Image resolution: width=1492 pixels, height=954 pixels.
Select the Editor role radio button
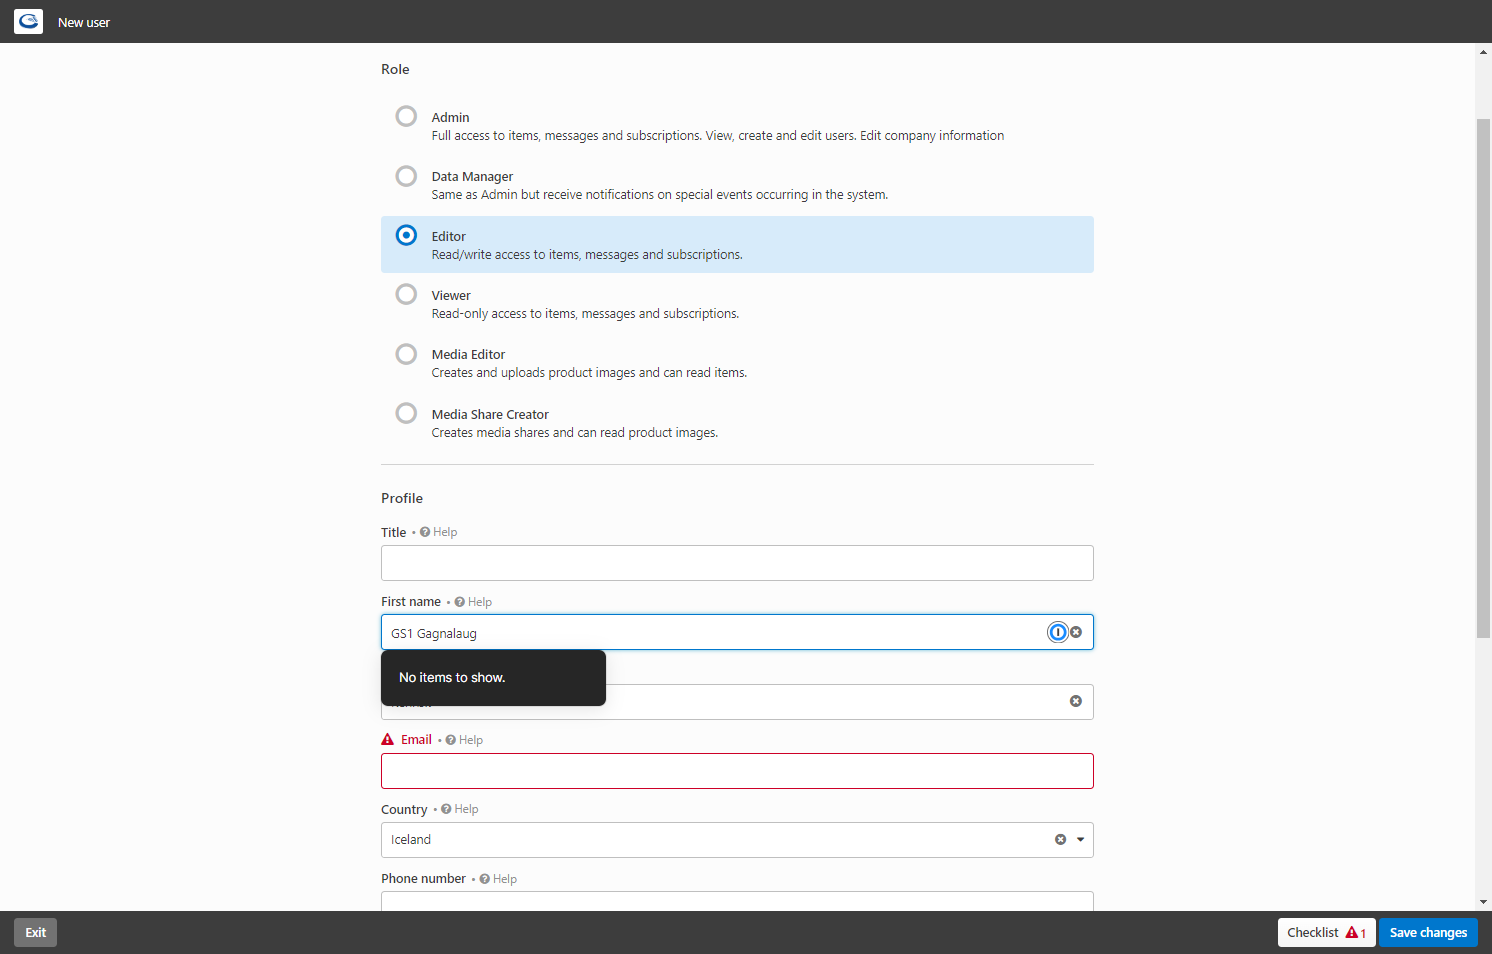406,235
